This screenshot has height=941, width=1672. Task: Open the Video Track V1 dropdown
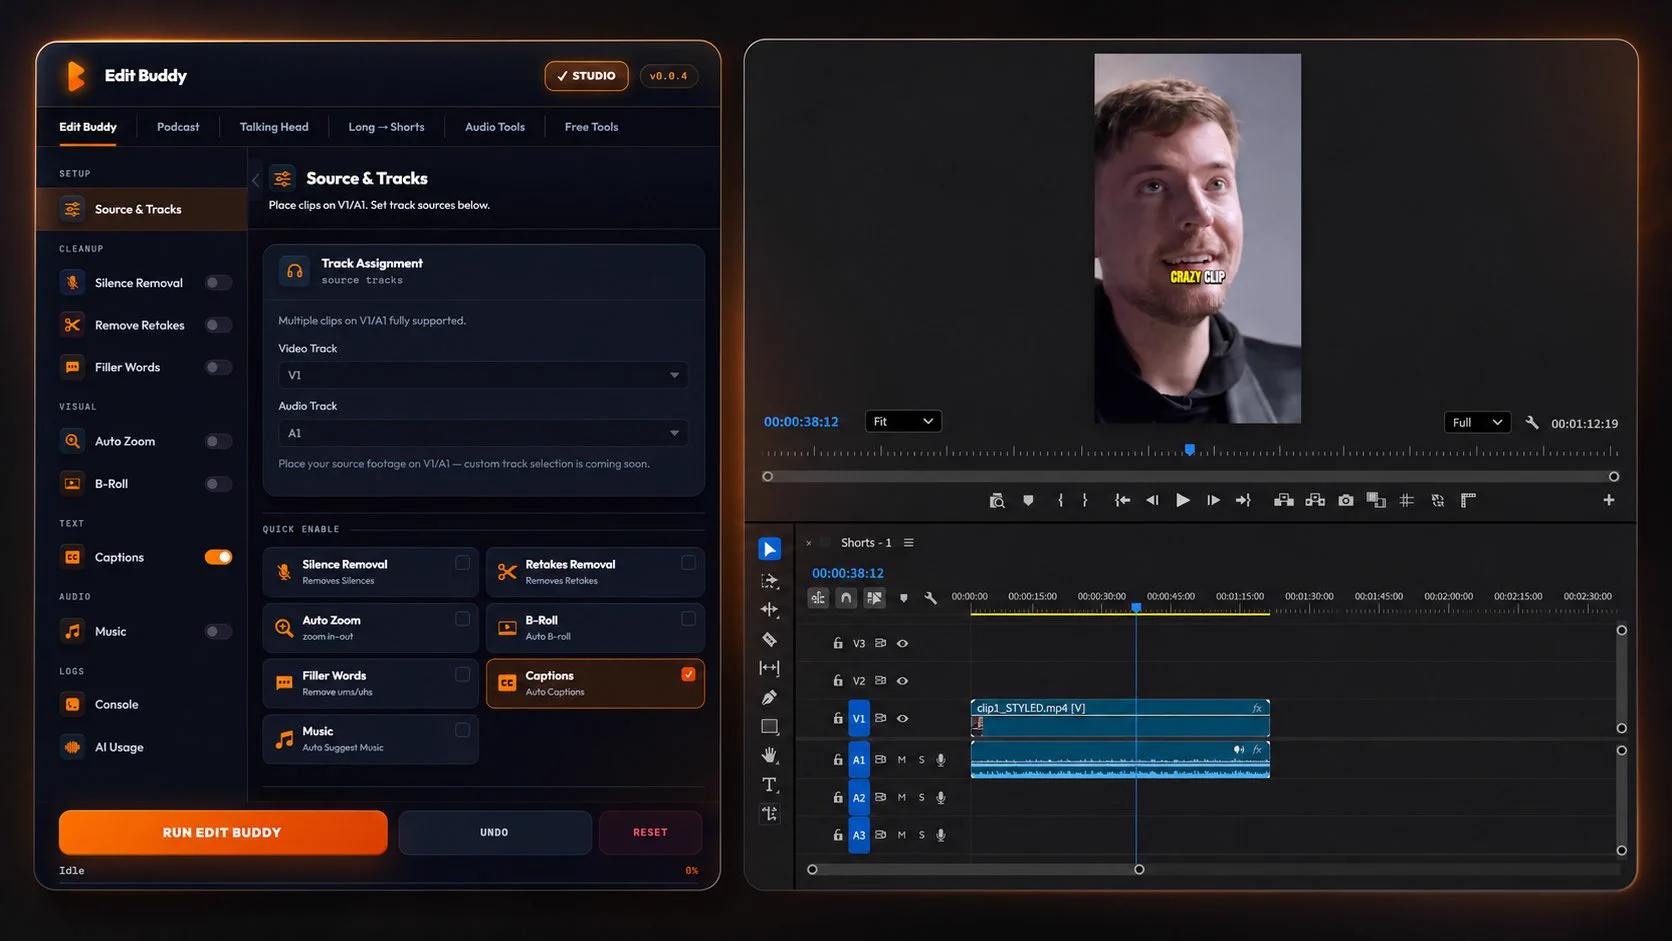483,375
